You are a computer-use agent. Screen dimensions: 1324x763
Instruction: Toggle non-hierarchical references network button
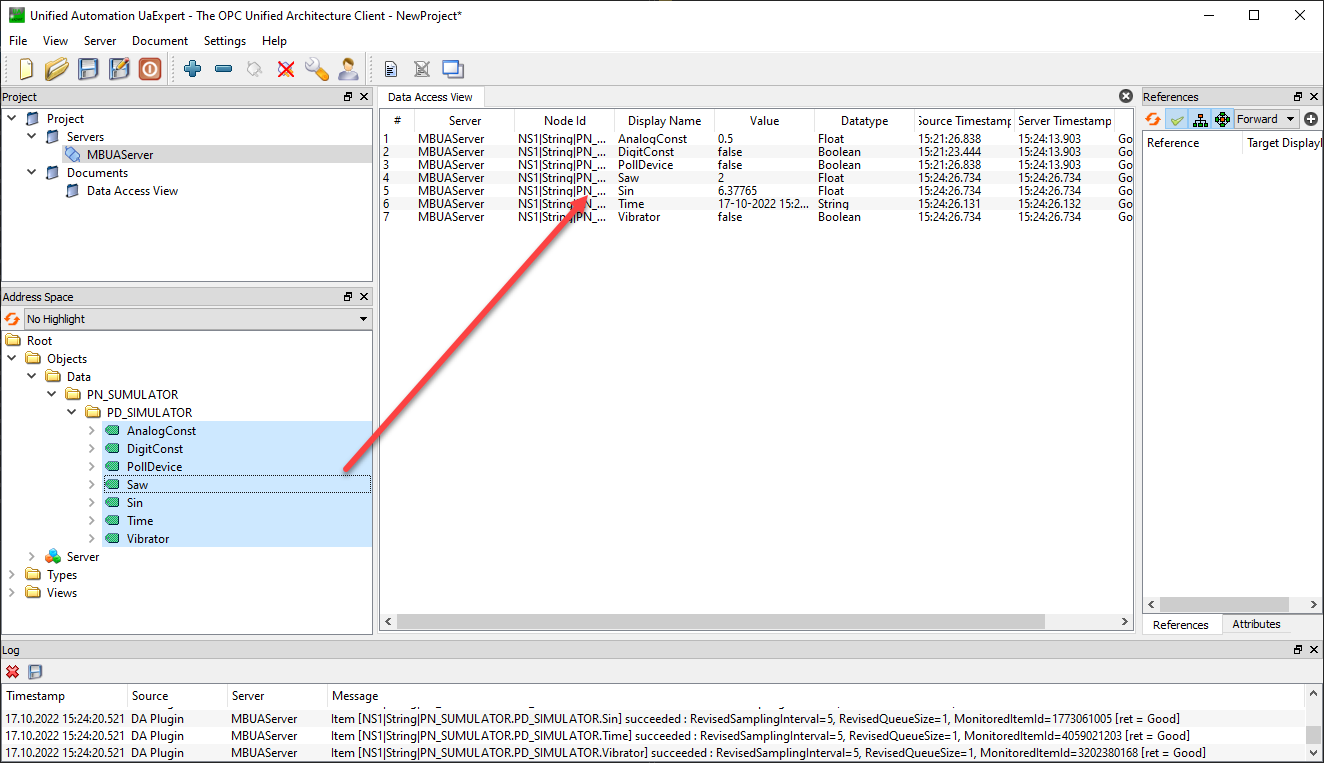pyautogui.click(x=1222, y=119)
